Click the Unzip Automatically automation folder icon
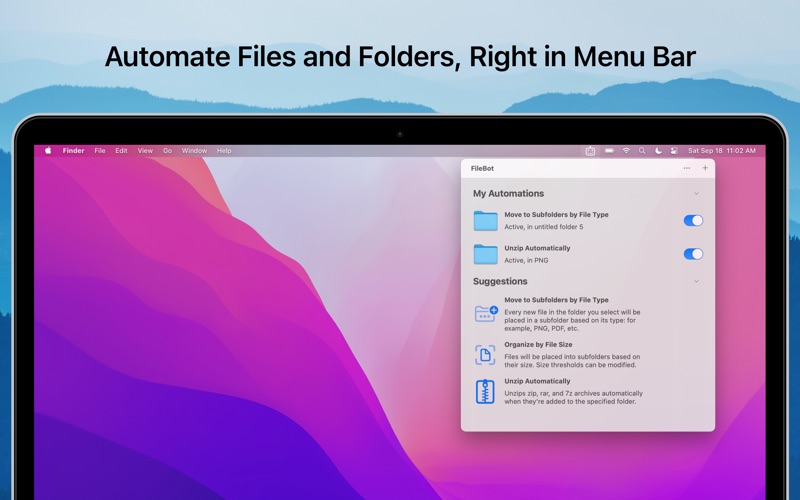This screenshot has width=800, height=500. click(485, 254)
